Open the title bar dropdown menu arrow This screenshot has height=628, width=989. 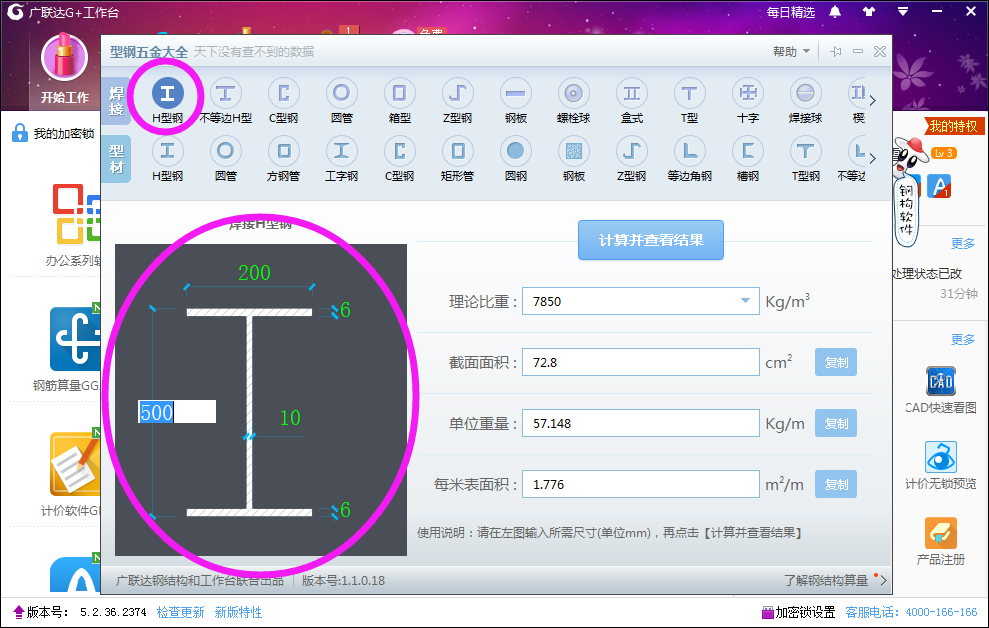point(903,12)
